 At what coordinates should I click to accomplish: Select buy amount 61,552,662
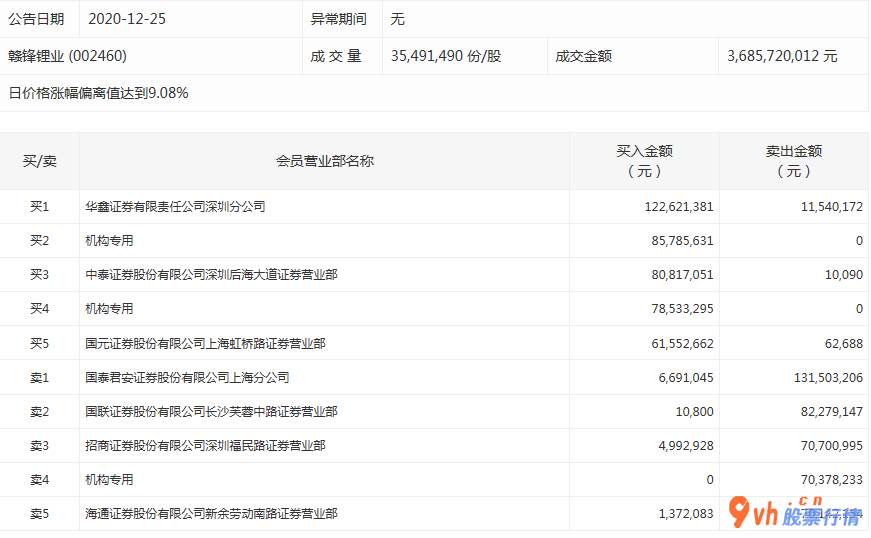coord(682,344)
